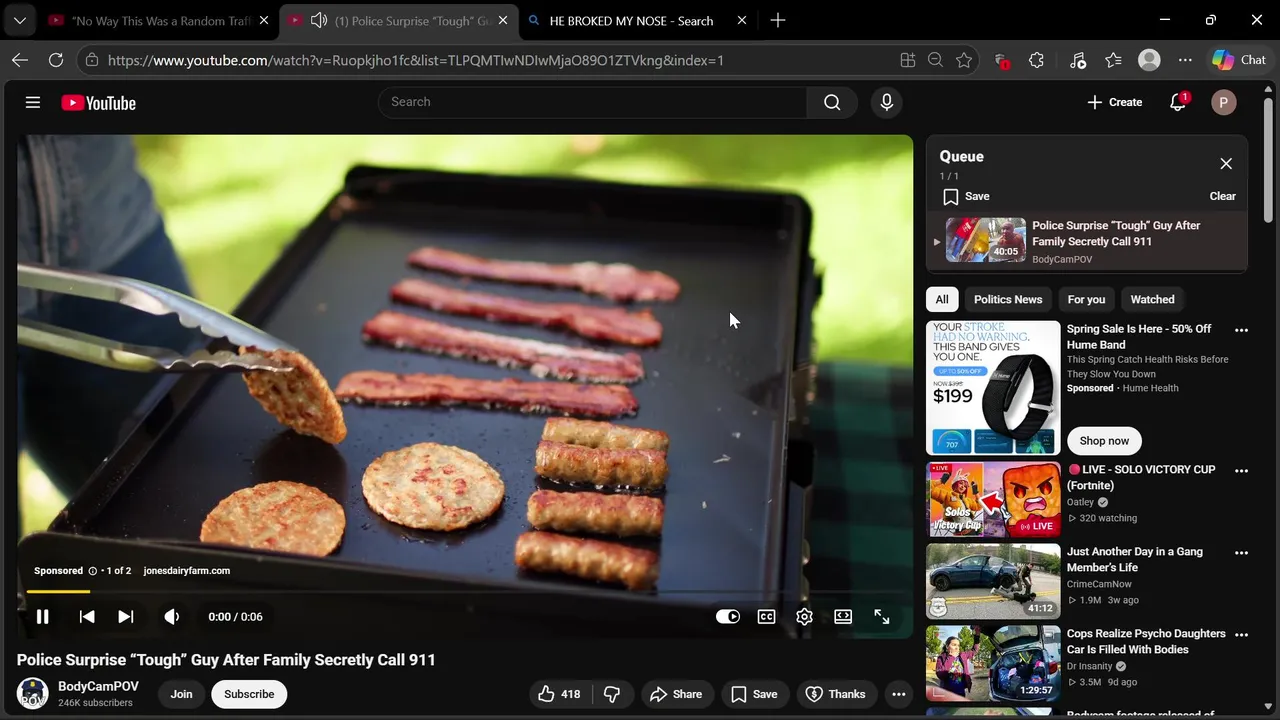Switch to HE BROKED MY NOSE tab
The height and width of the screenshot is (720, 1280).
638,20
